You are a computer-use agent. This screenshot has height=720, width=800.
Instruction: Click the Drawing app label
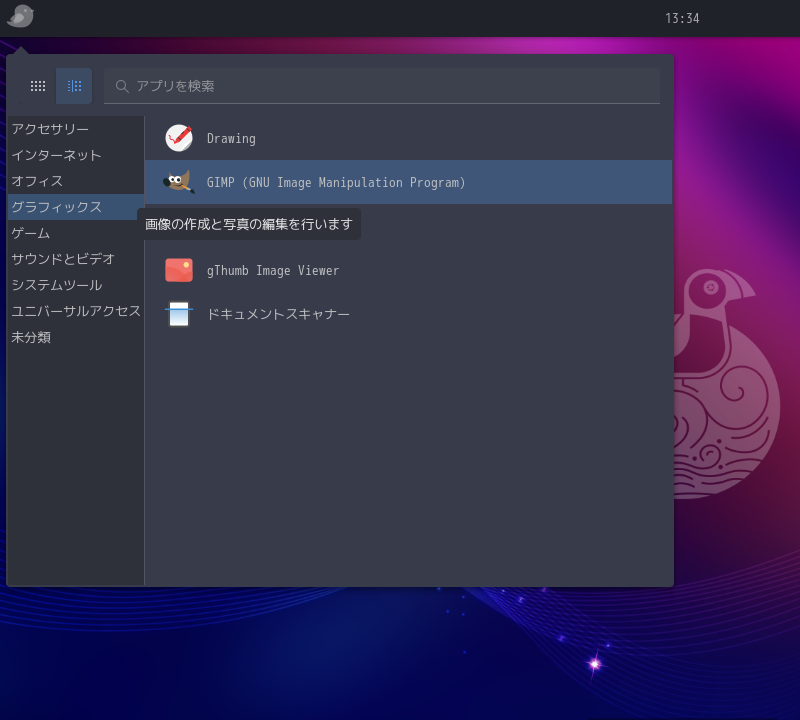pos(231,139)
